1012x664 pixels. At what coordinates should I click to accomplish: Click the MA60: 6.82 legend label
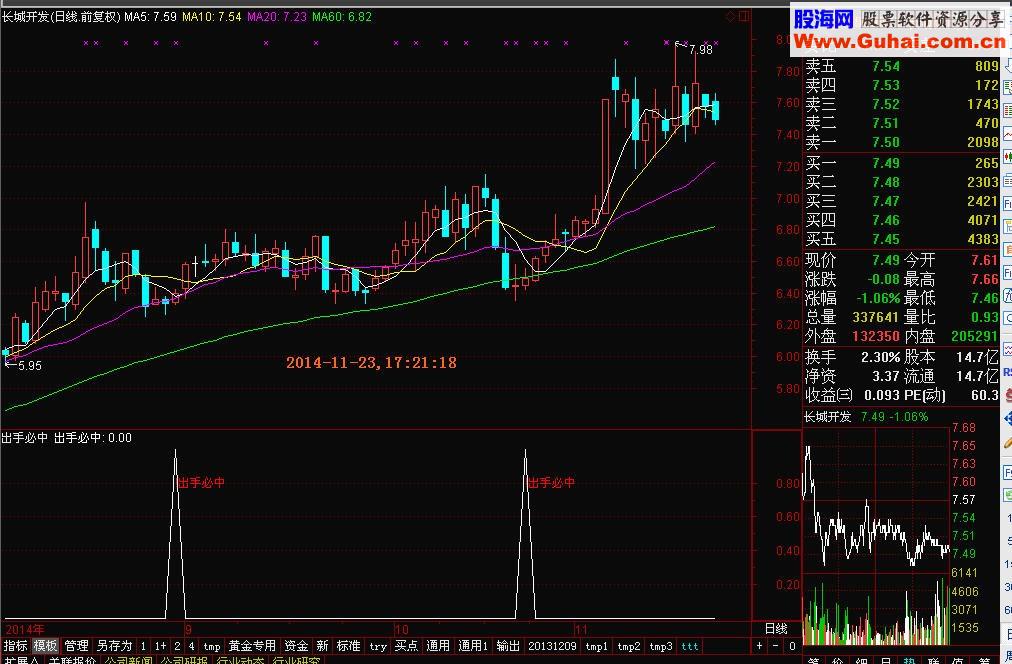342,17
